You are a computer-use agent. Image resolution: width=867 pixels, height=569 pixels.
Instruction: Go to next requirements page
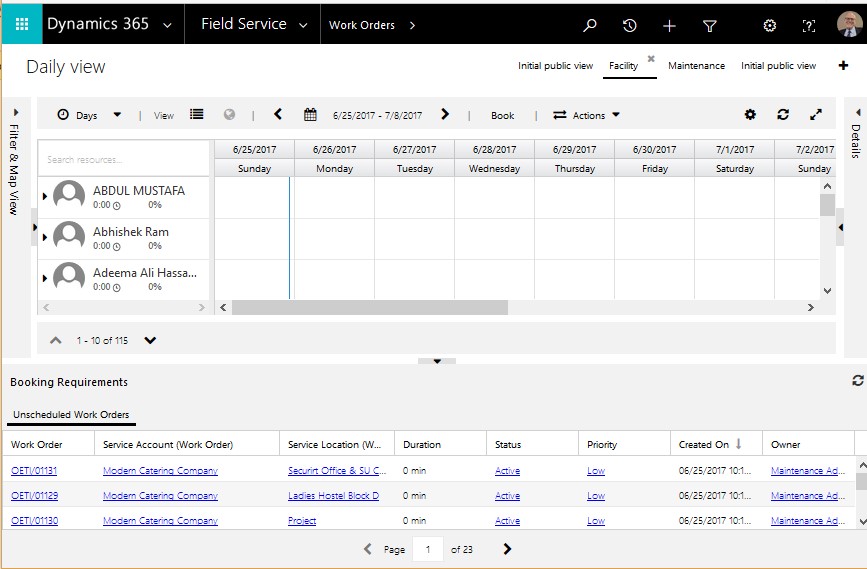click(507, 549)
